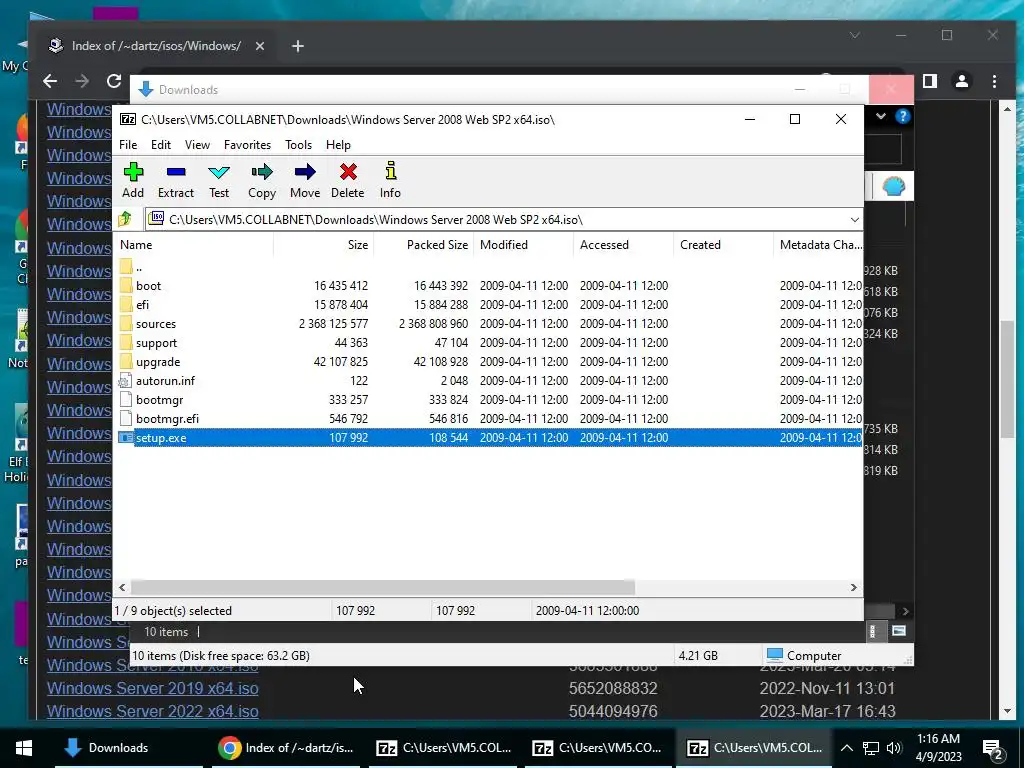Open the Help menu
Viewport: 1024px width, 768px height.
(338, 145)
